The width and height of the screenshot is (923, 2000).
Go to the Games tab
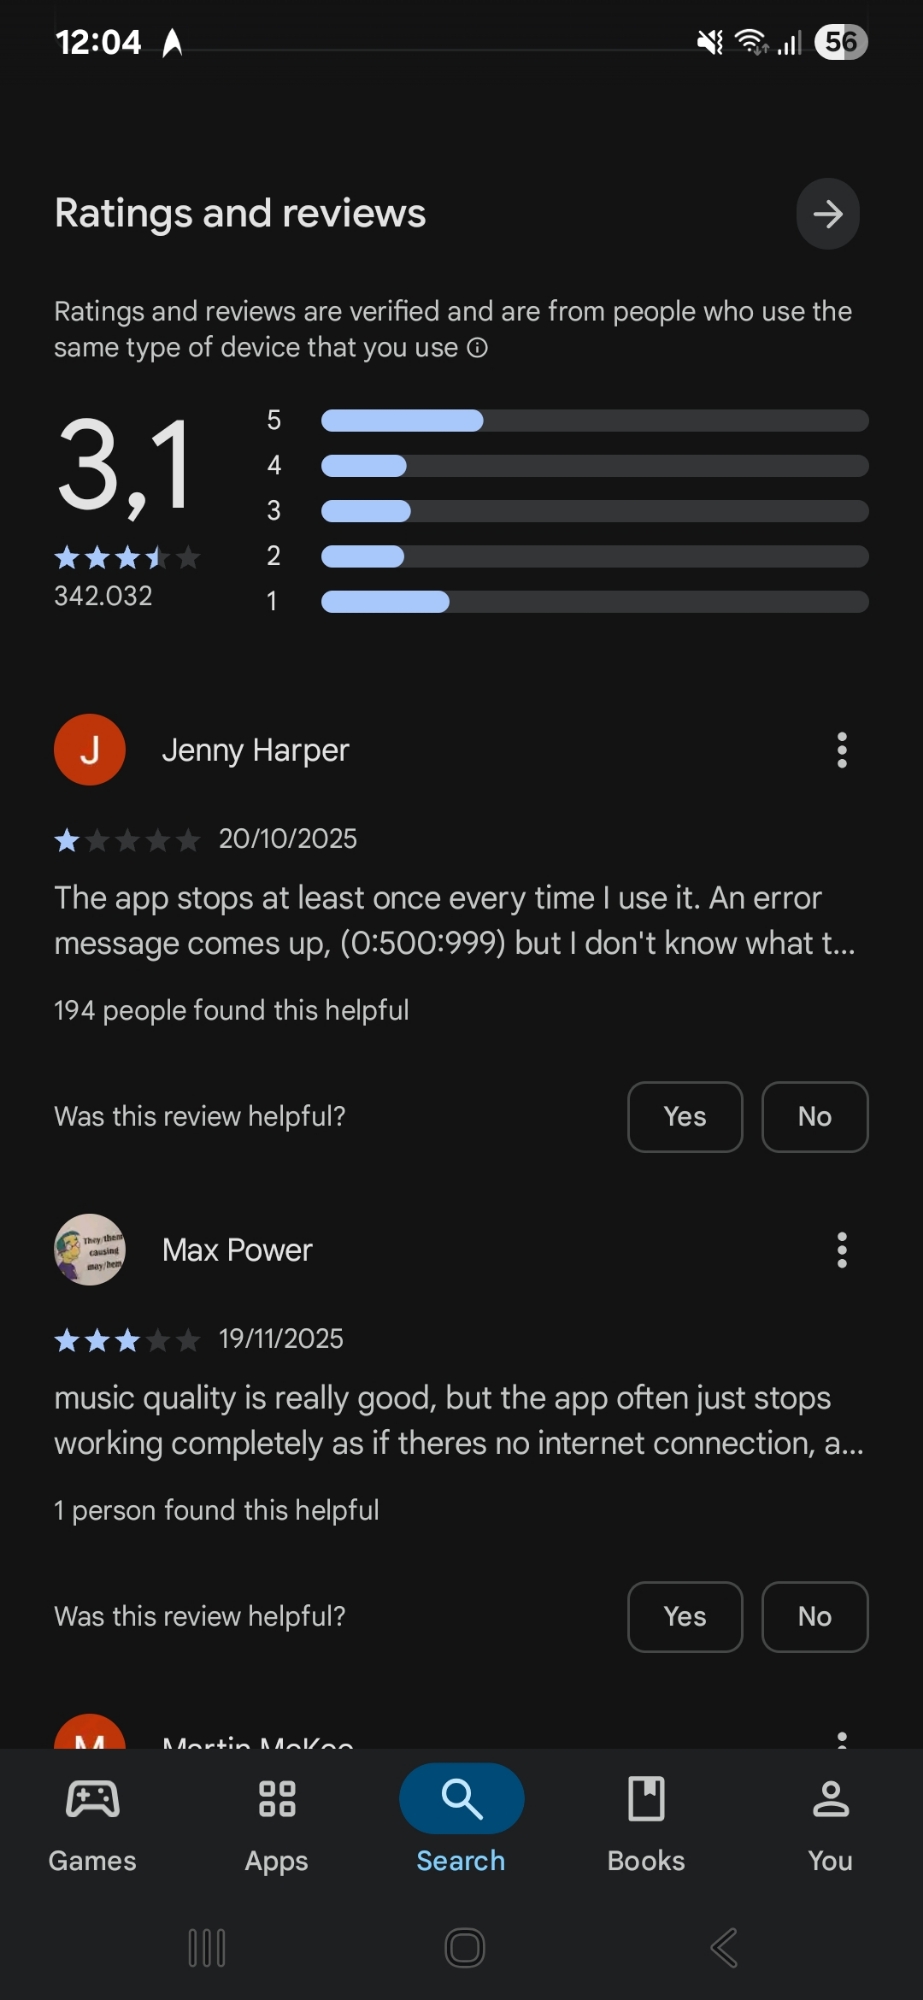[x=92, y=1824]
